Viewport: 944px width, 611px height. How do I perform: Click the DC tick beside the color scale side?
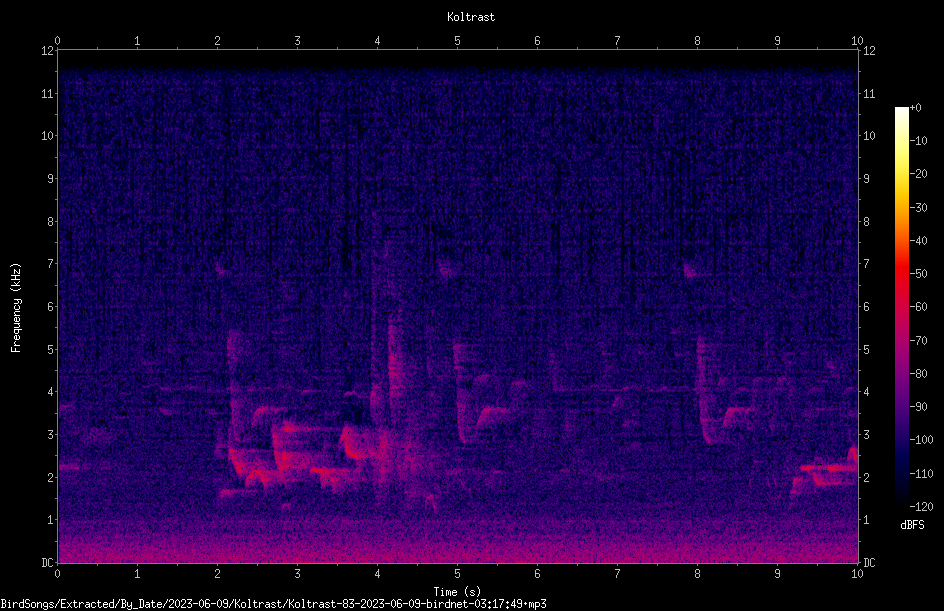point(869,563)
